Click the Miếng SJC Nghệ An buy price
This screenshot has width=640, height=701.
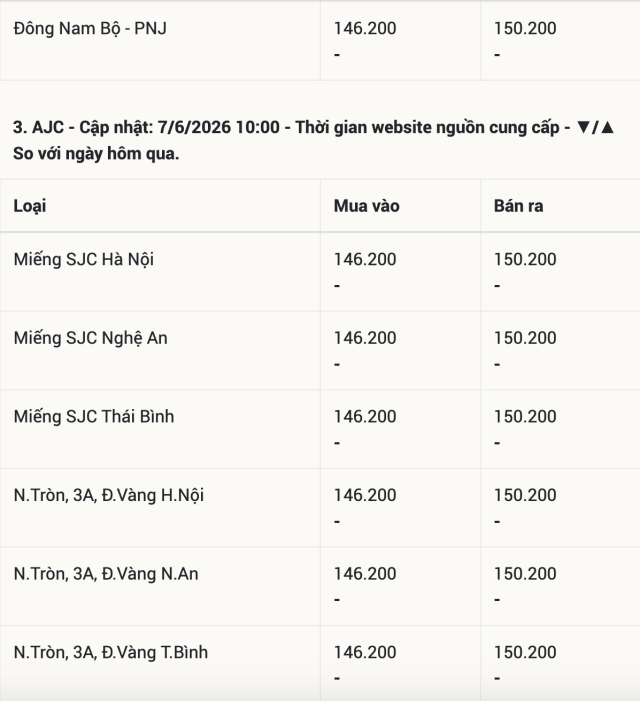365,338
